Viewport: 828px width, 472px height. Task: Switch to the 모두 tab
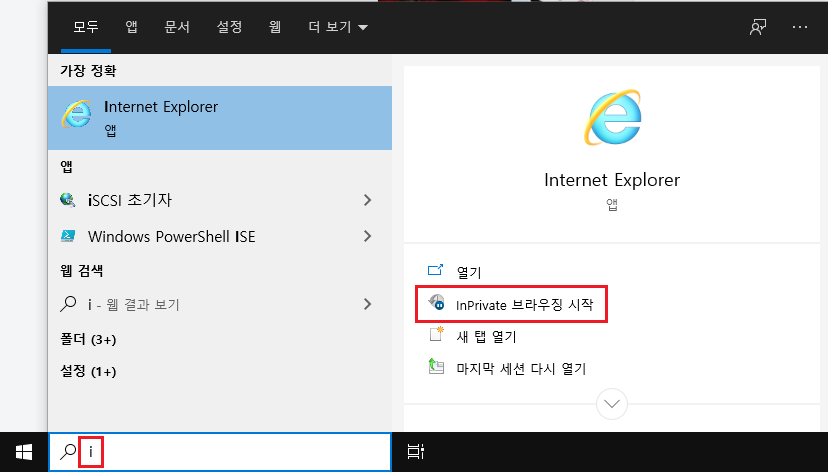click(x=86, y=27)
